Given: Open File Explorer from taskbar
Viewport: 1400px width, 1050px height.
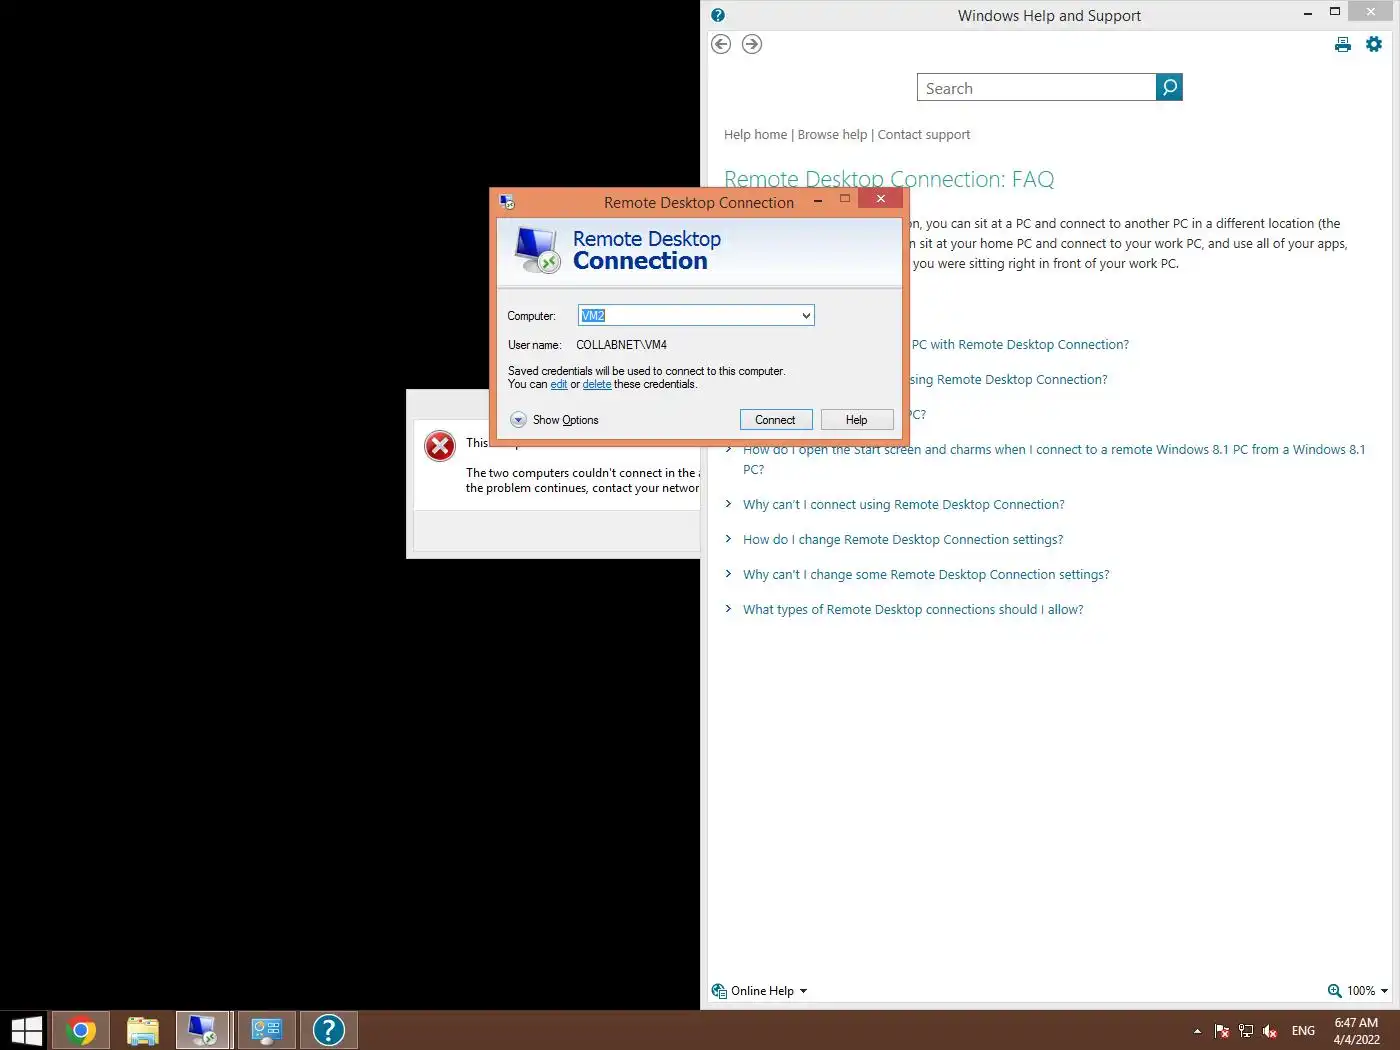Looking at the screenshot, I should coord(143,1030).
